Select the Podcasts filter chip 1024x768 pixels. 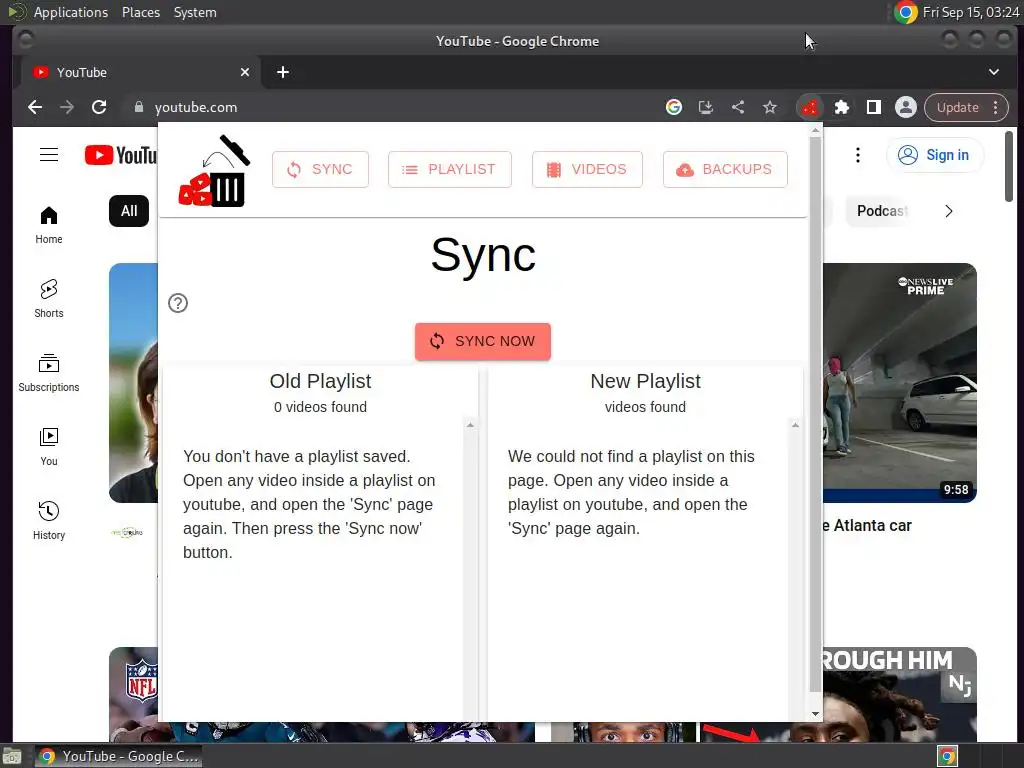pyautogui.click(x=880, y=211)
